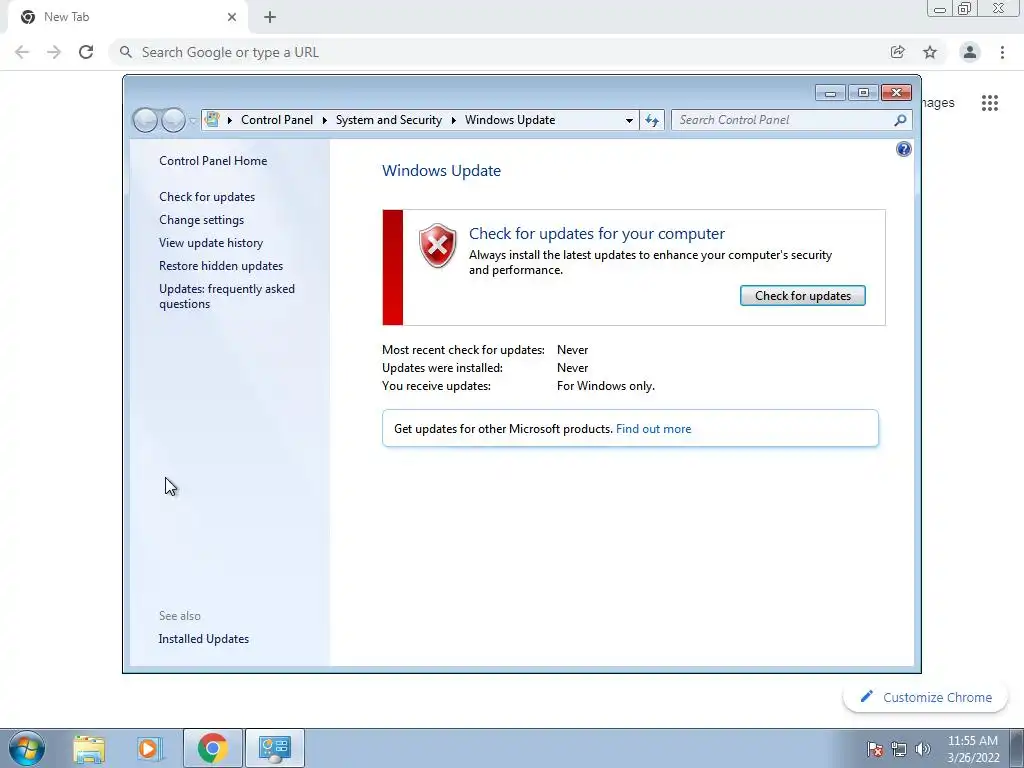This screenshot has width=1024, height=768.
Task: Click the Action Center flag tray icon
Action: 875,749
